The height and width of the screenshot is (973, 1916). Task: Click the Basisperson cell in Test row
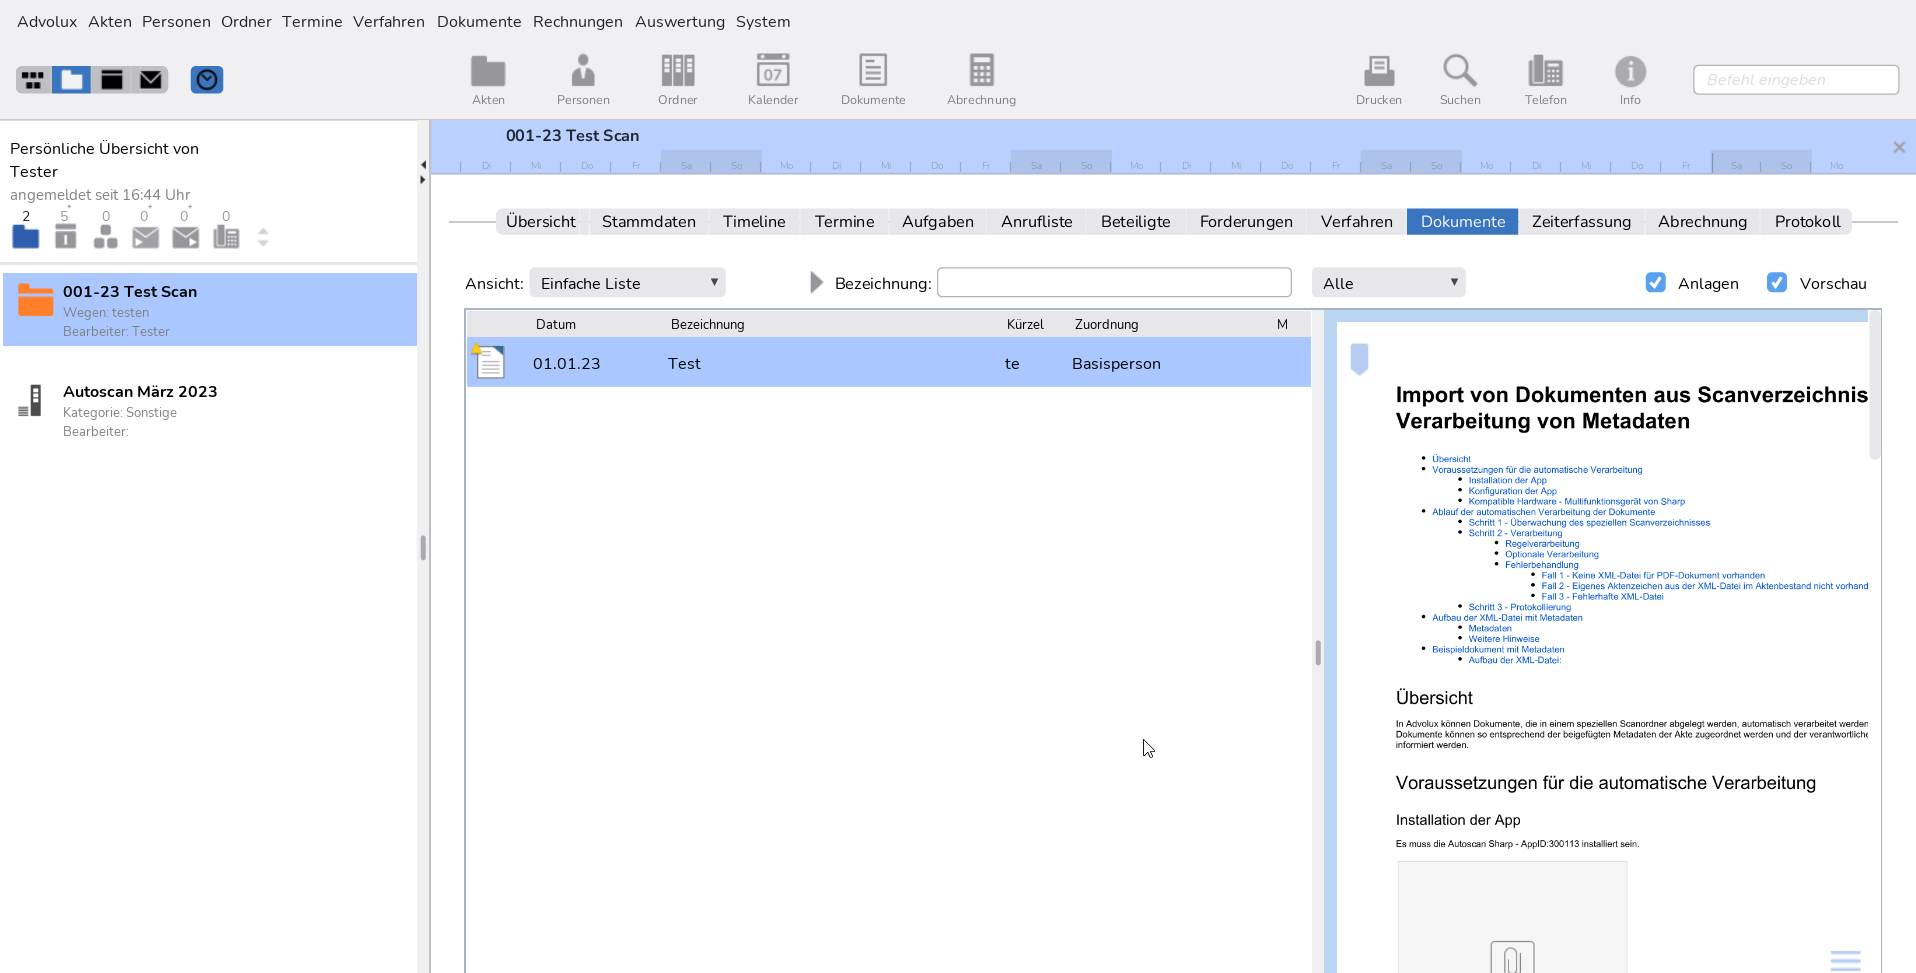1116,364
